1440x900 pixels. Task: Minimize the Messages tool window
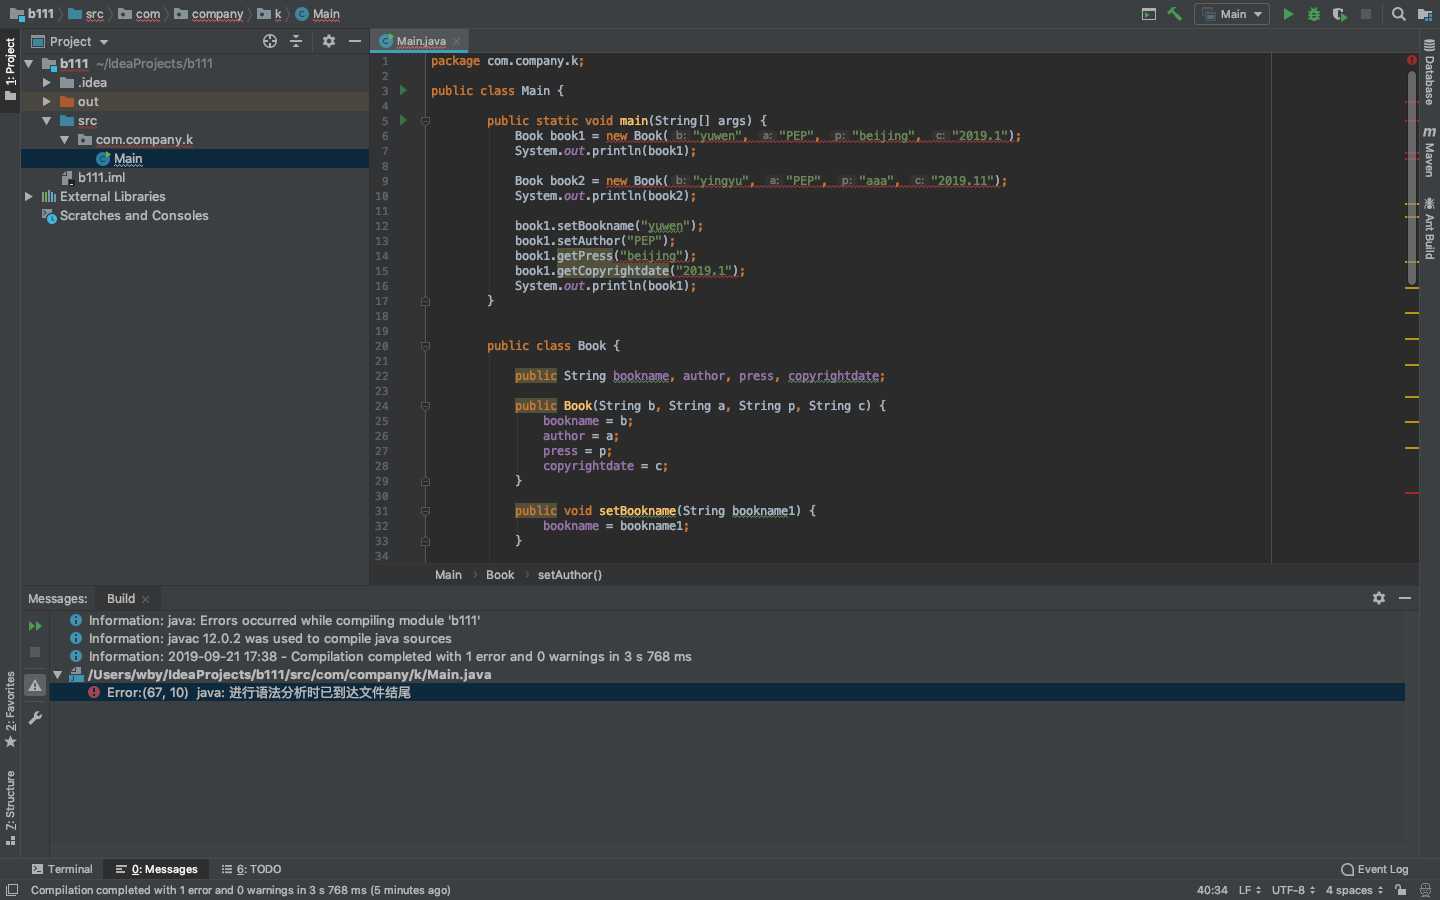(1405, 598)
